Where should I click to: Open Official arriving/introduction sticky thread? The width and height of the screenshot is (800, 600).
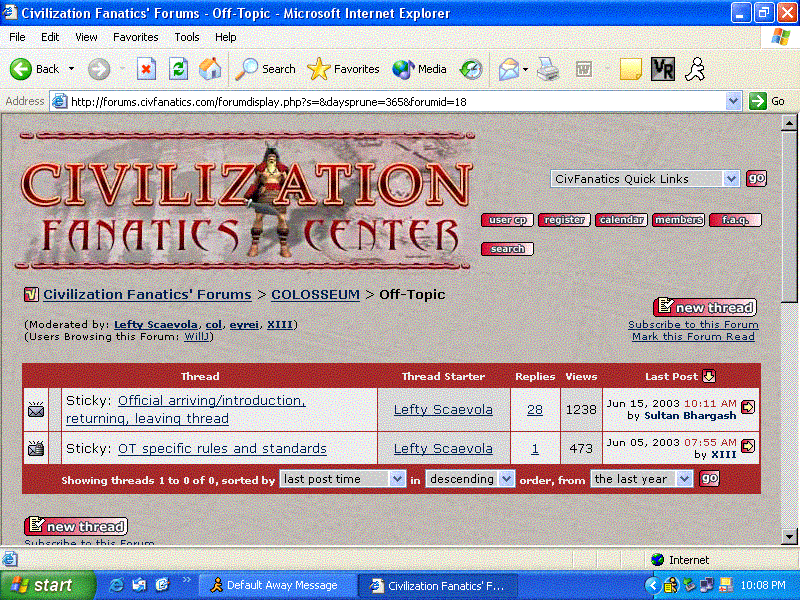pyautogui.click(x=185, y=410)
